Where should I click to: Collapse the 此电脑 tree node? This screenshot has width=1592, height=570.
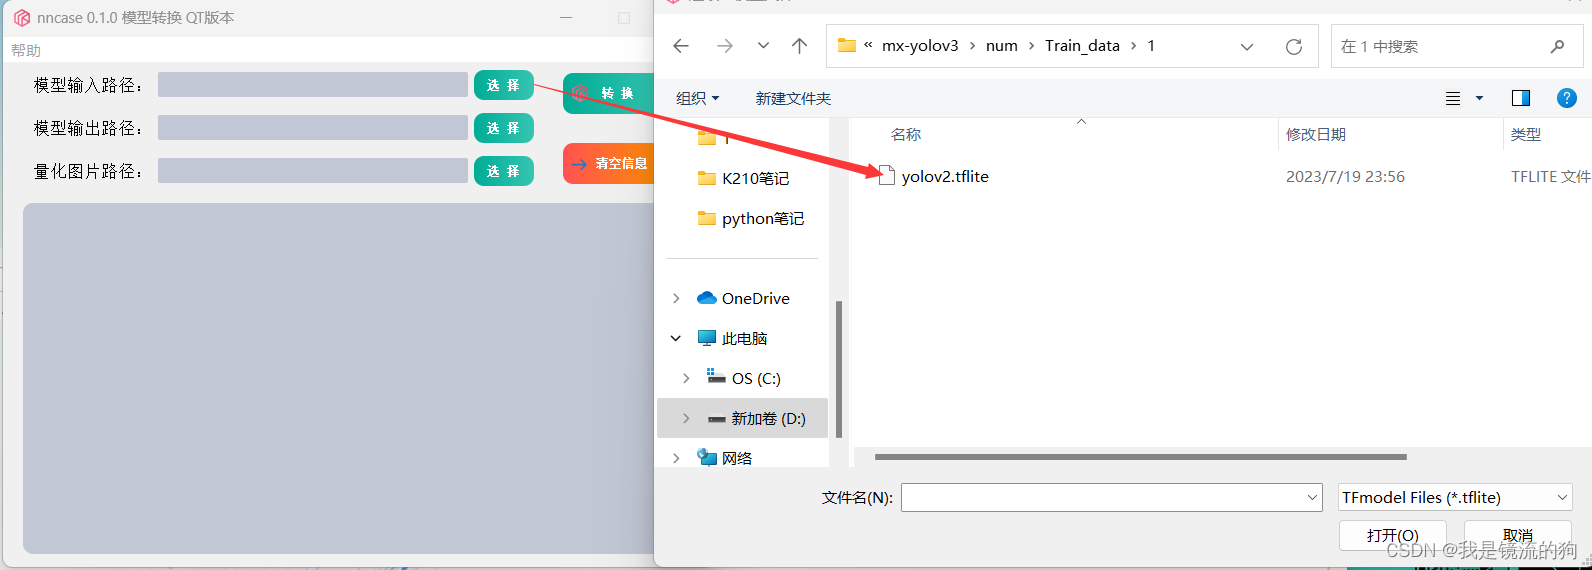pyautogui.click(x=676, y=338)
